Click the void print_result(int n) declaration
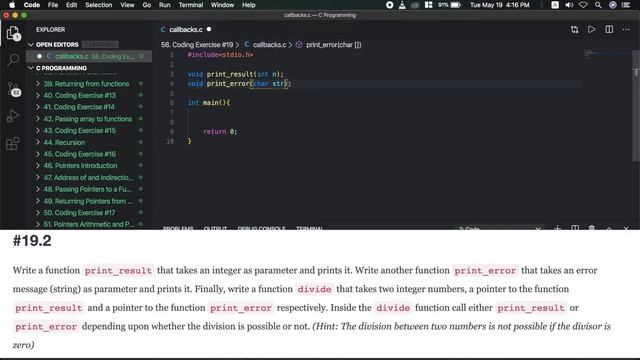 pos(236,74)
